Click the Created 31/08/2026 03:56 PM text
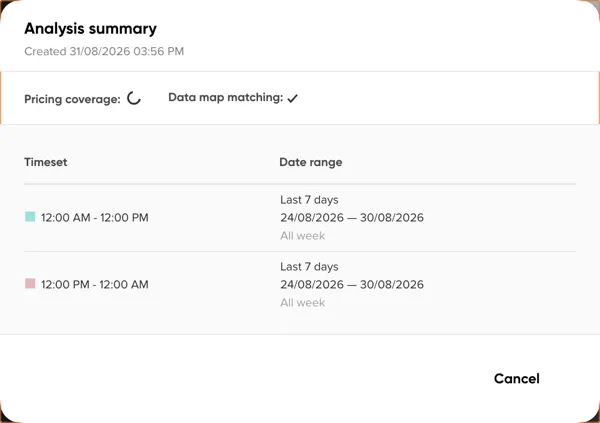 coord(104,51)
